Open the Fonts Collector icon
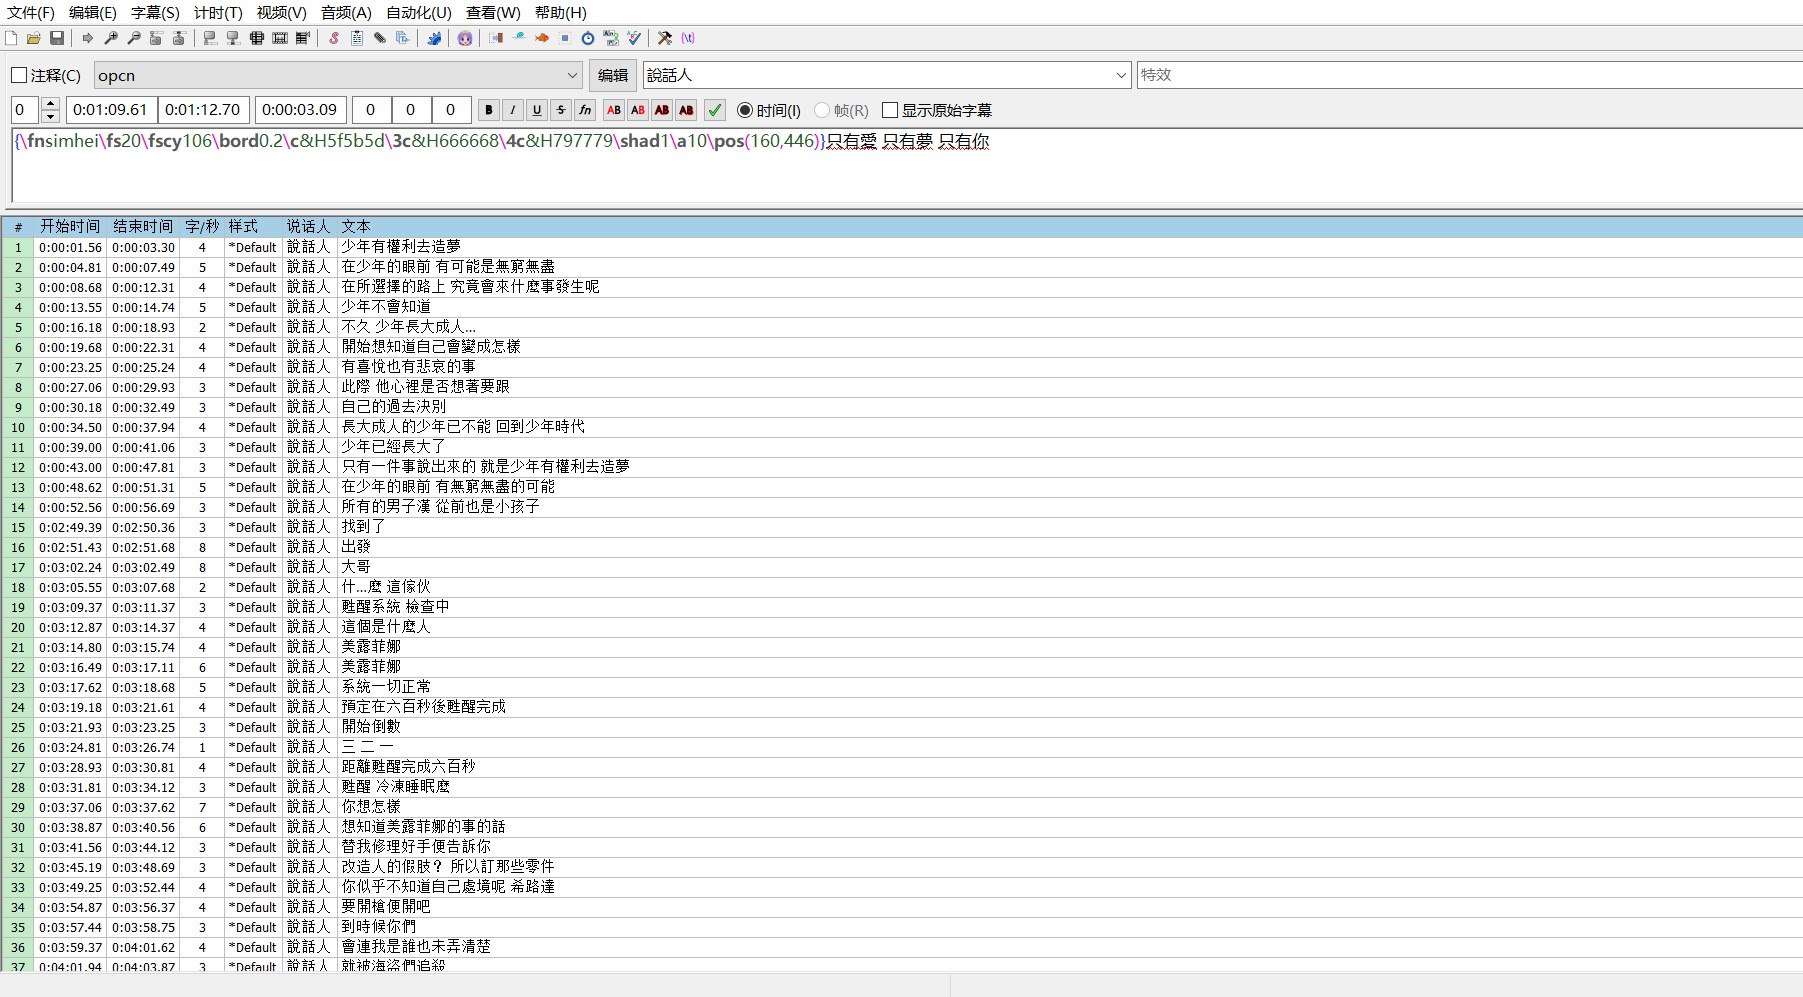The image size is (1803, 997). point(402,38)
